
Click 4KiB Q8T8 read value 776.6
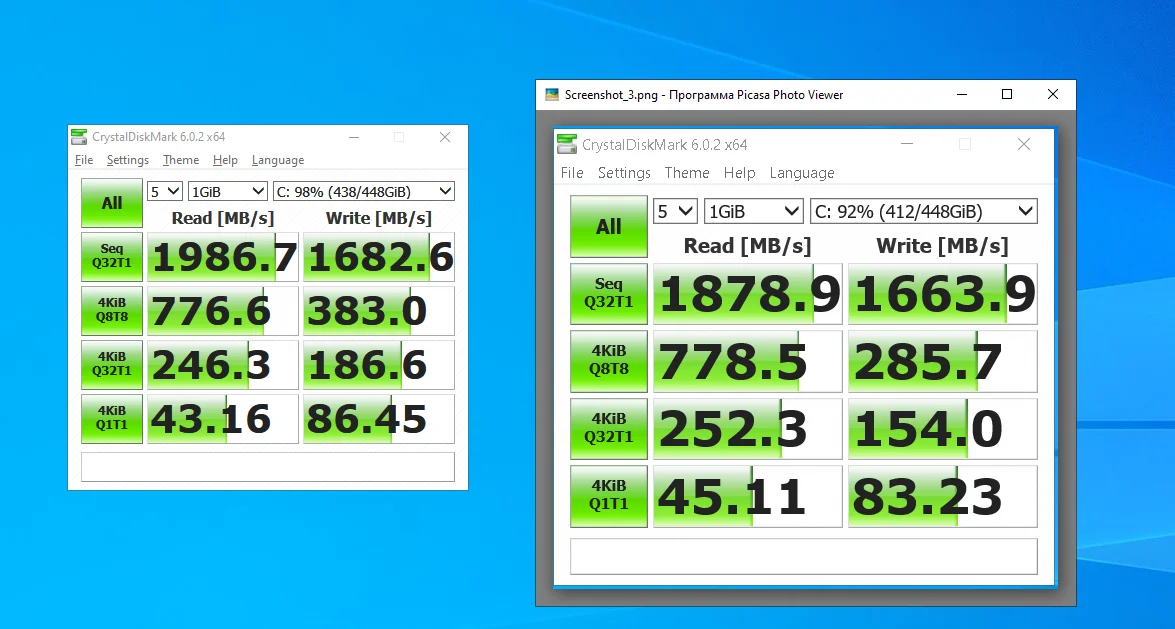(223, 311)
